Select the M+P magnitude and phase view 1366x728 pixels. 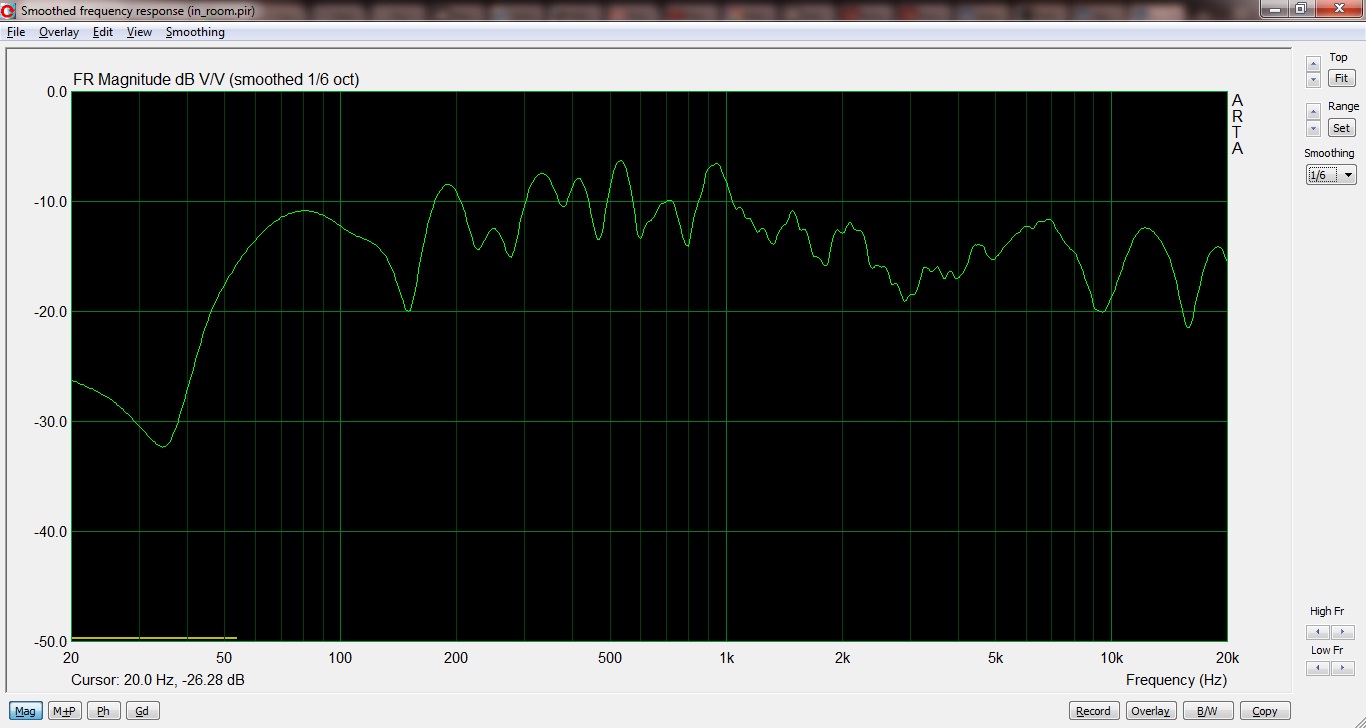coord(64,711)
